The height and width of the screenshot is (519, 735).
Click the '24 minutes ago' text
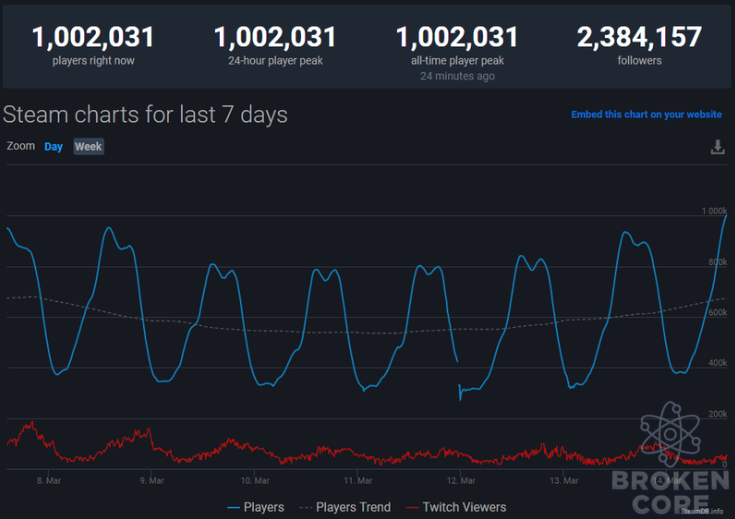pyautogui.click(x=458, y=76)
